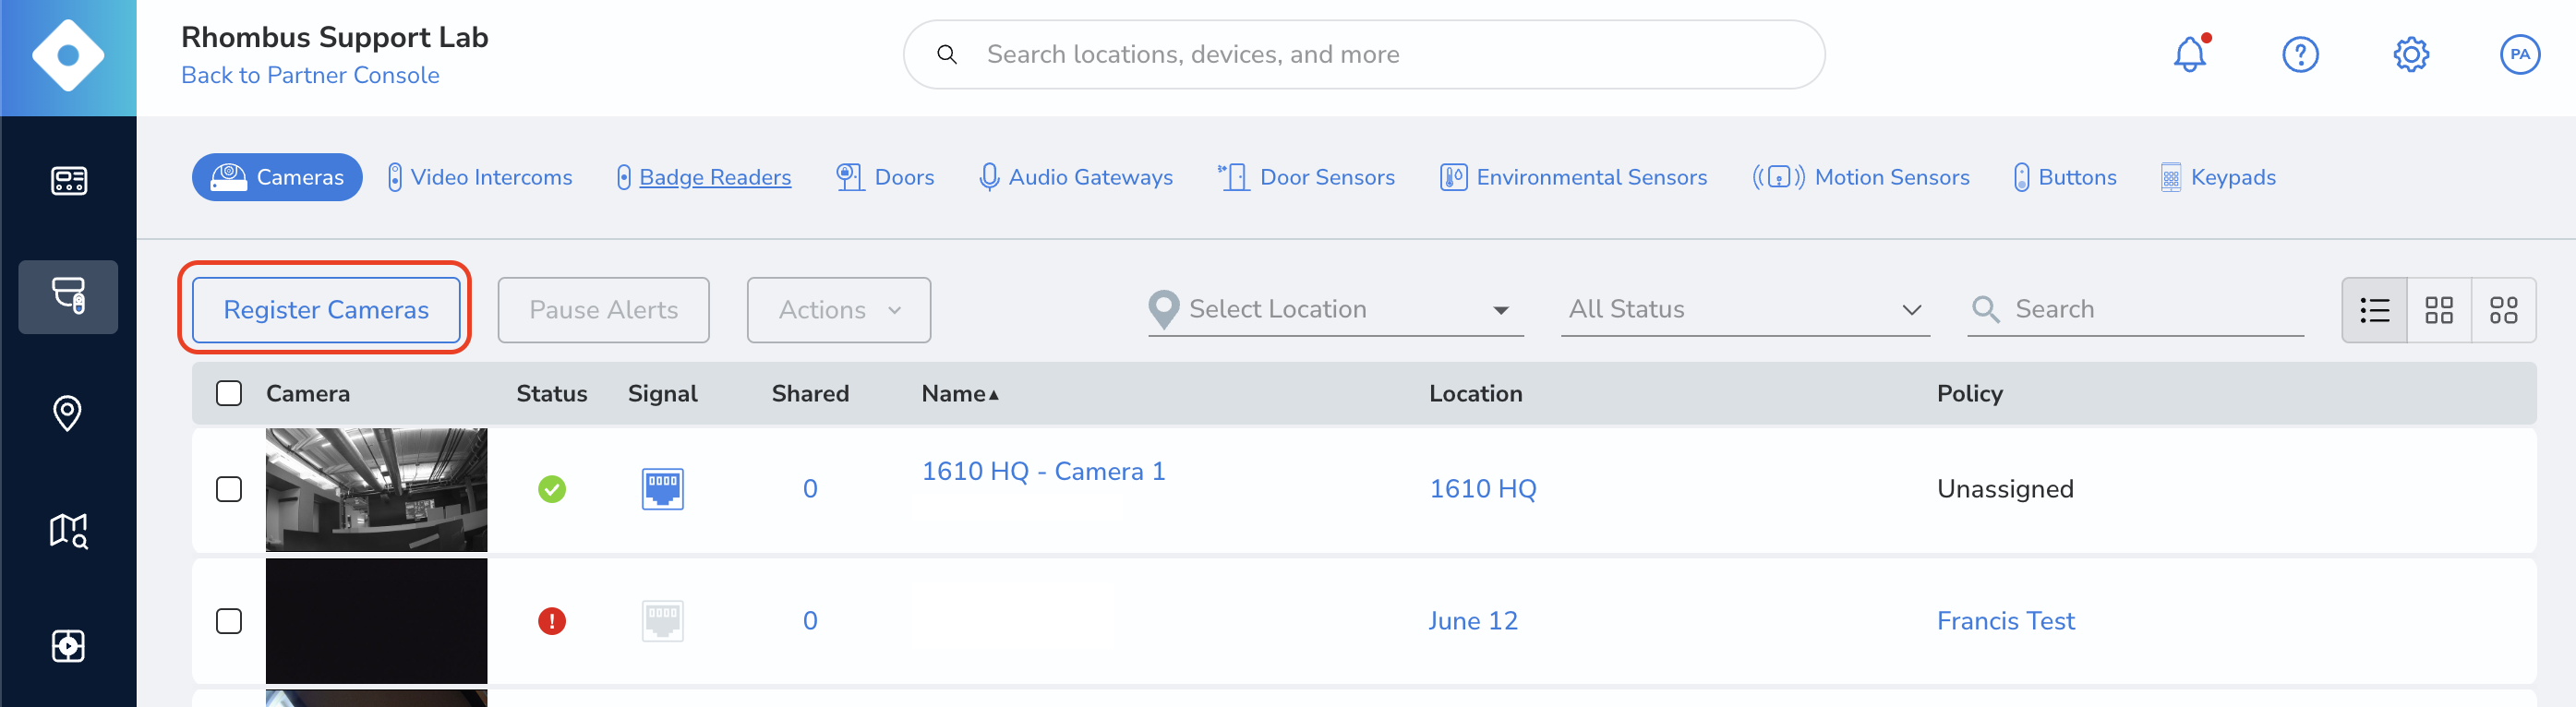2576x707 pixels.
Task: Click the search magnifier in camera list filter
Action: [1985, 309]
